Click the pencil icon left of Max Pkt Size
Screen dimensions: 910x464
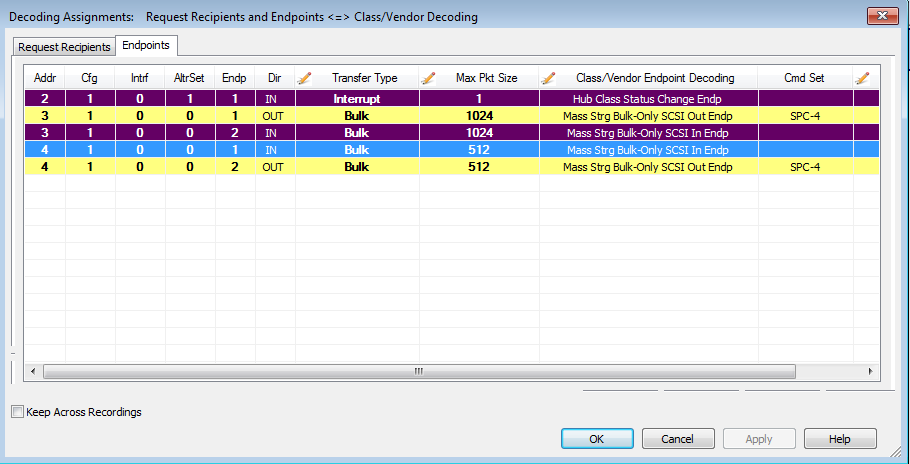click(x=428, y=78)
